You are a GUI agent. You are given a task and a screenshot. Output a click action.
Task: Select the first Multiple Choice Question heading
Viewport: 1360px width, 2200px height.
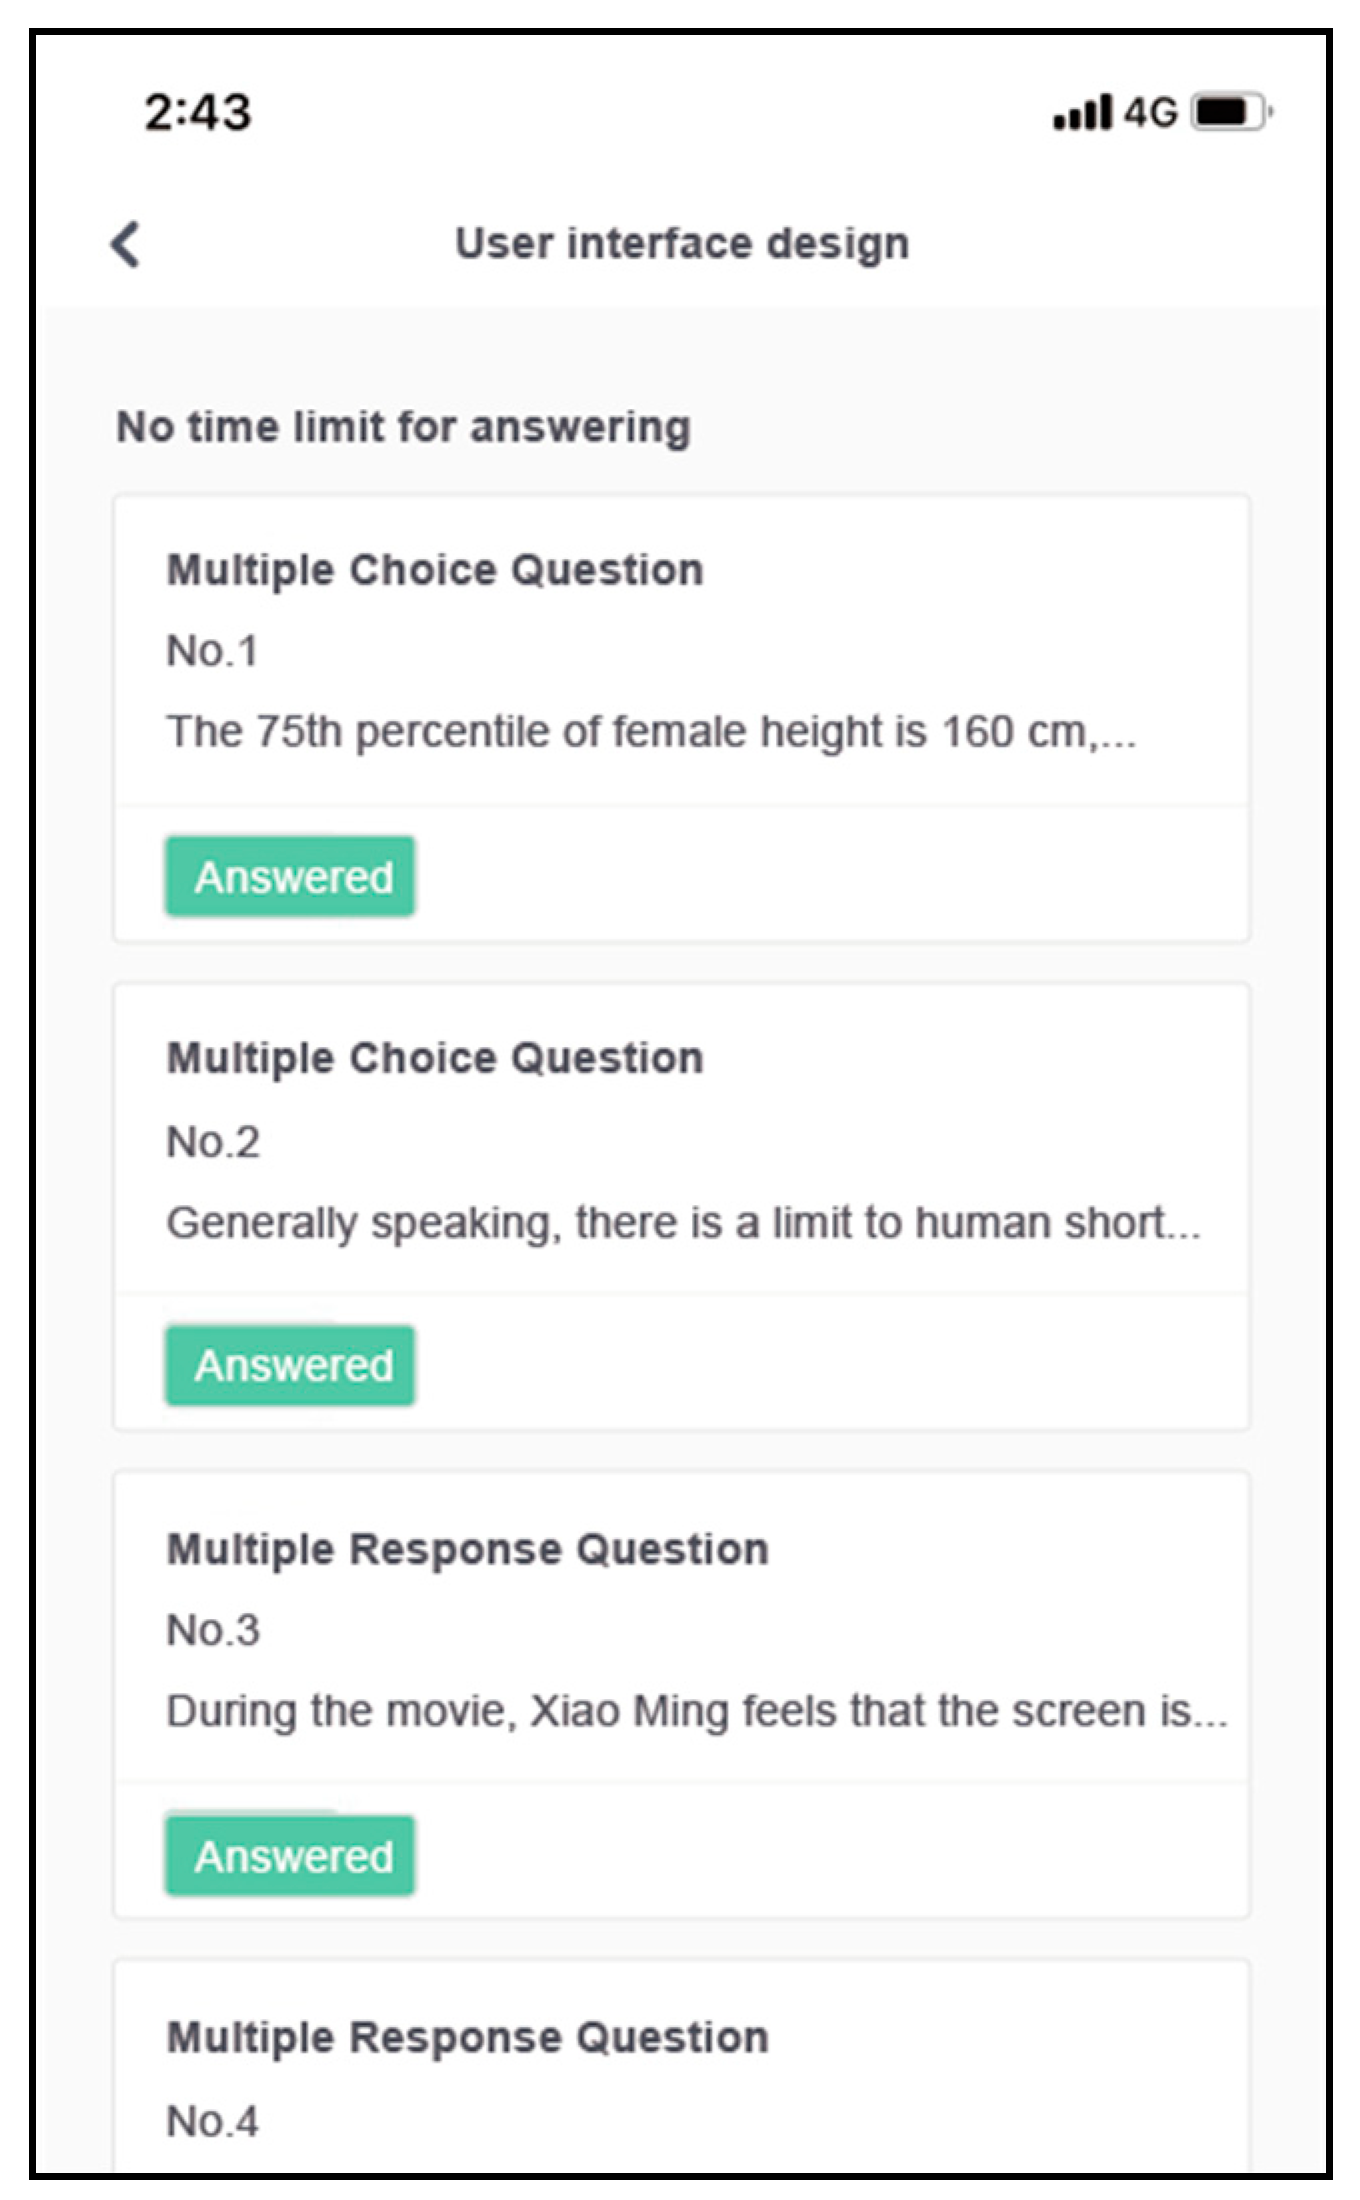435,570
